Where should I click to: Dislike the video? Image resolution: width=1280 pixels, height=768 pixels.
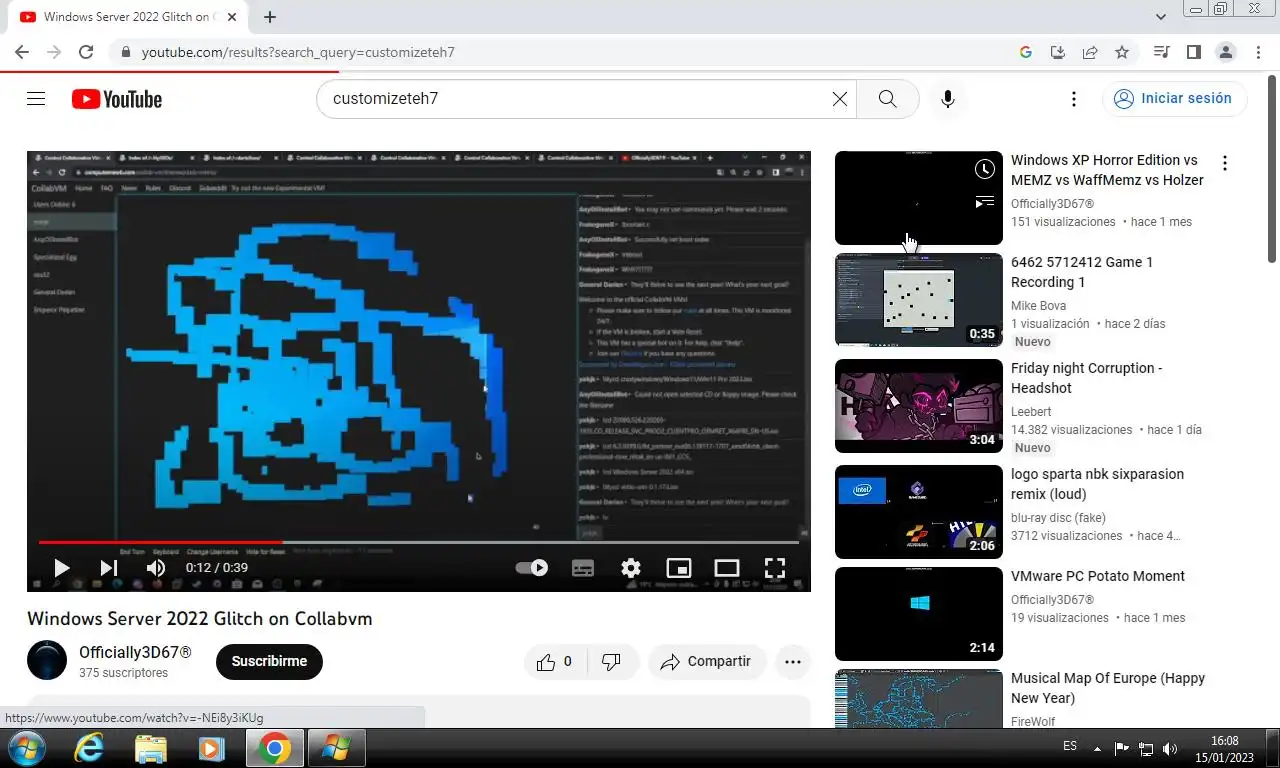click(x=611, y=662)
